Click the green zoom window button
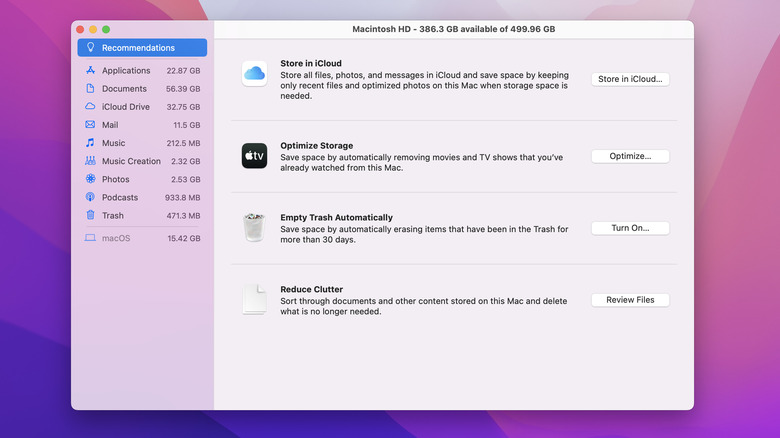Viewport: 780px width, 438px height. coord(106,30)
